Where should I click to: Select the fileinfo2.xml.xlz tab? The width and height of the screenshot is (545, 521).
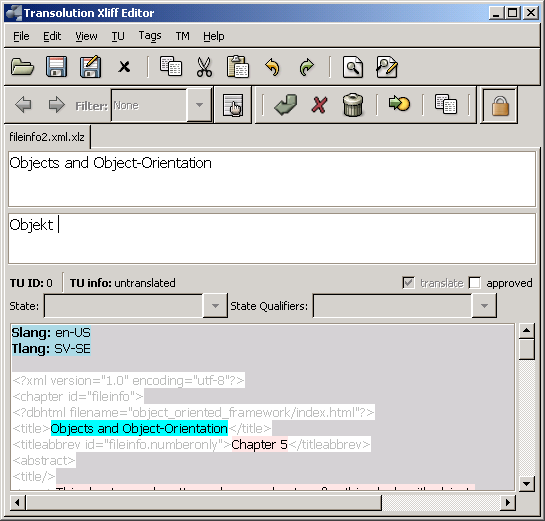click(x=47, y=137)
